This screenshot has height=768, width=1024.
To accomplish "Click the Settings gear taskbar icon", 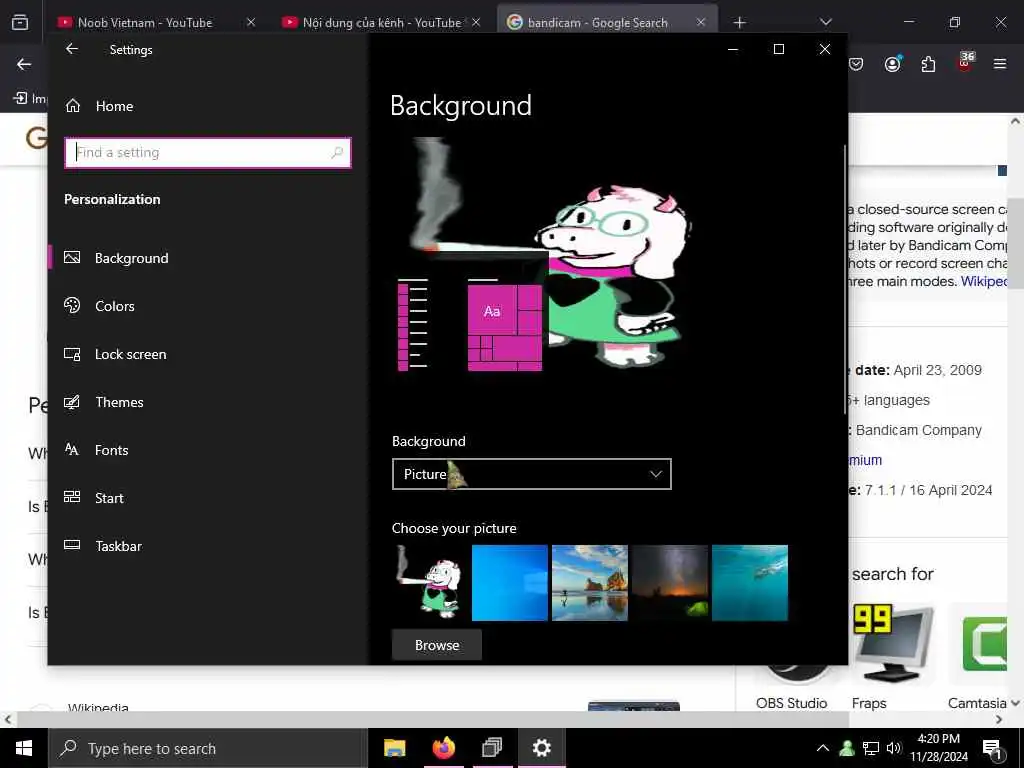I will (x=541, y=748).
